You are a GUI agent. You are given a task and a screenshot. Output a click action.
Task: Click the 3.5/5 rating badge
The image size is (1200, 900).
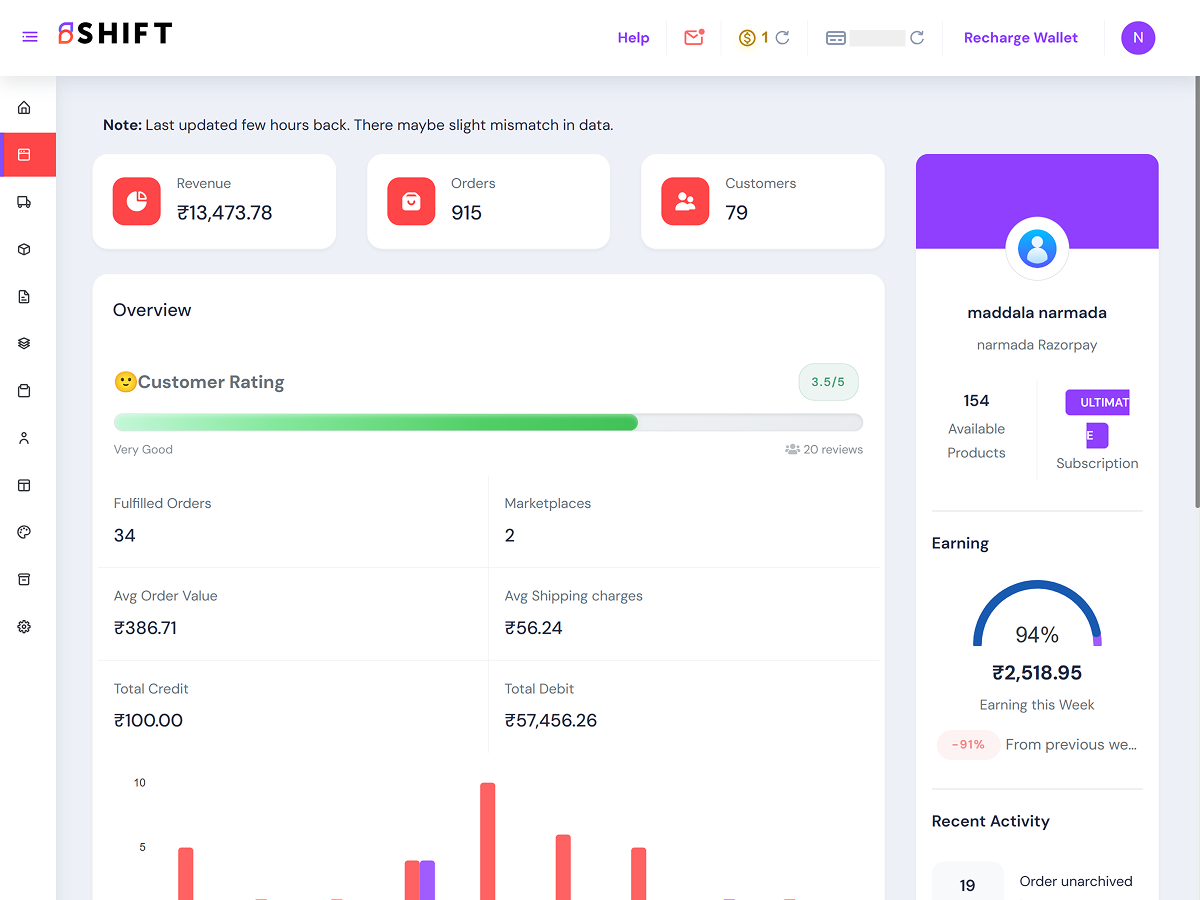pyautogui.click(x=828, y=382)
